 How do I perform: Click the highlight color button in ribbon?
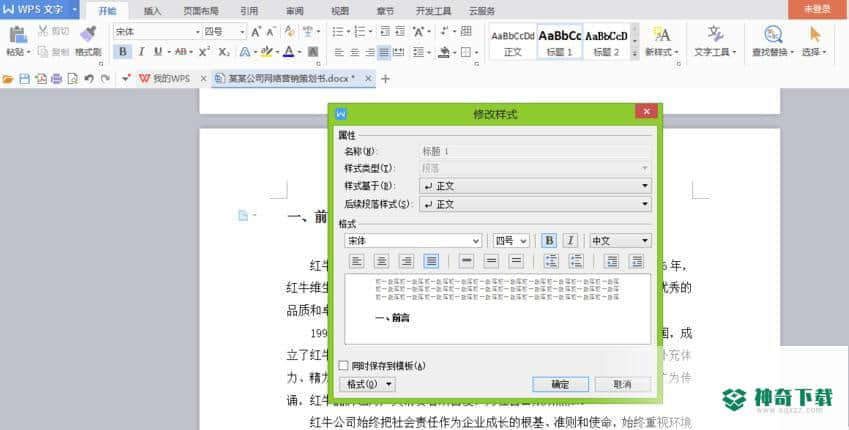(266, 52)
